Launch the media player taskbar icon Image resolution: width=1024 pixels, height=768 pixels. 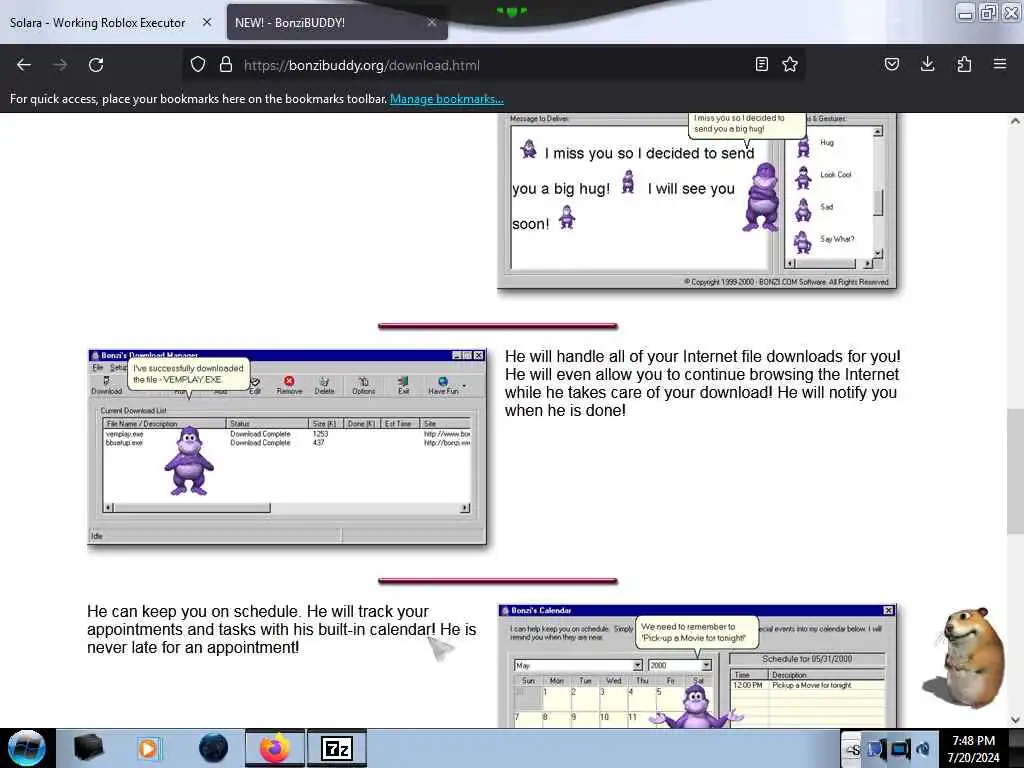(150, 748)
